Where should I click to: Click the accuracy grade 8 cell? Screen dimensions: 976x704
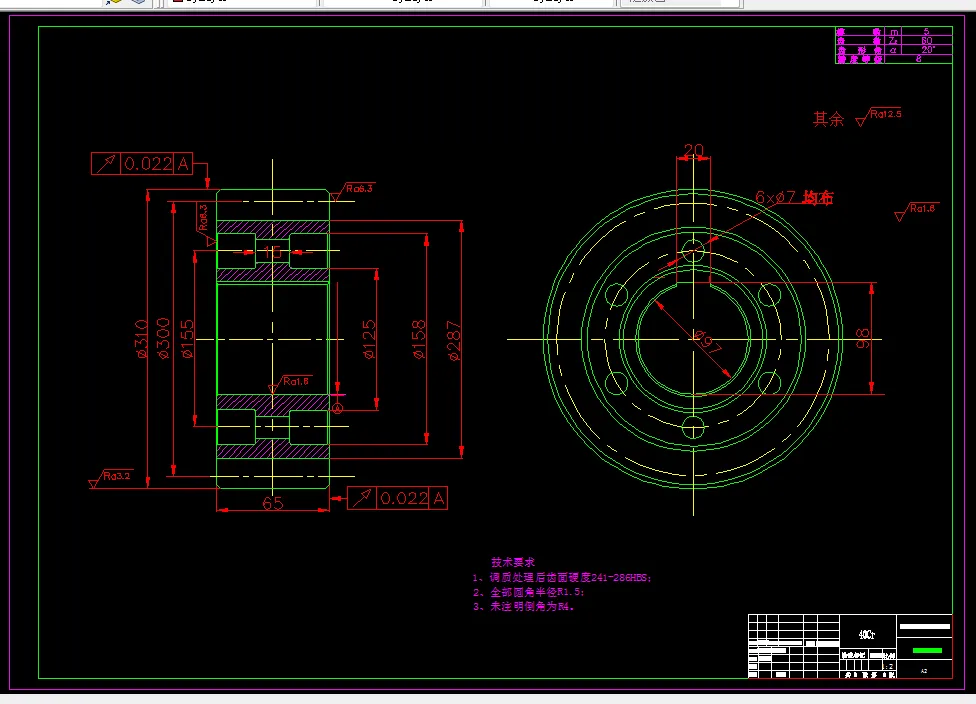pyautogui.click(x=919, y=59)
